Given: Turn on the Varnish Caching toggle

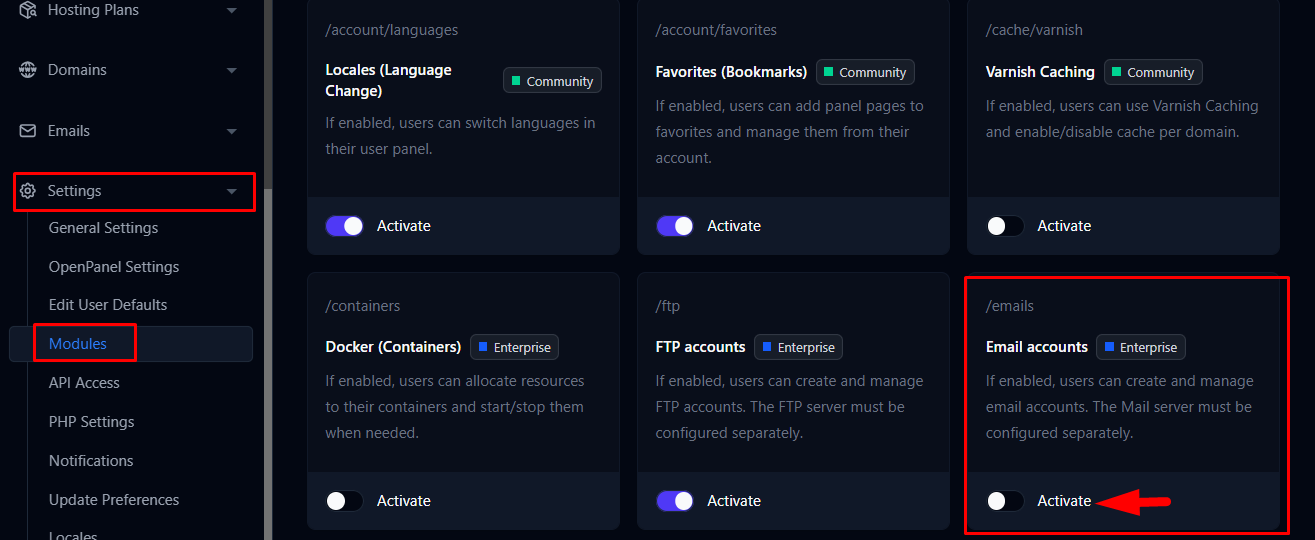Looking at the screenshot, I should [x=1005, y=226].
